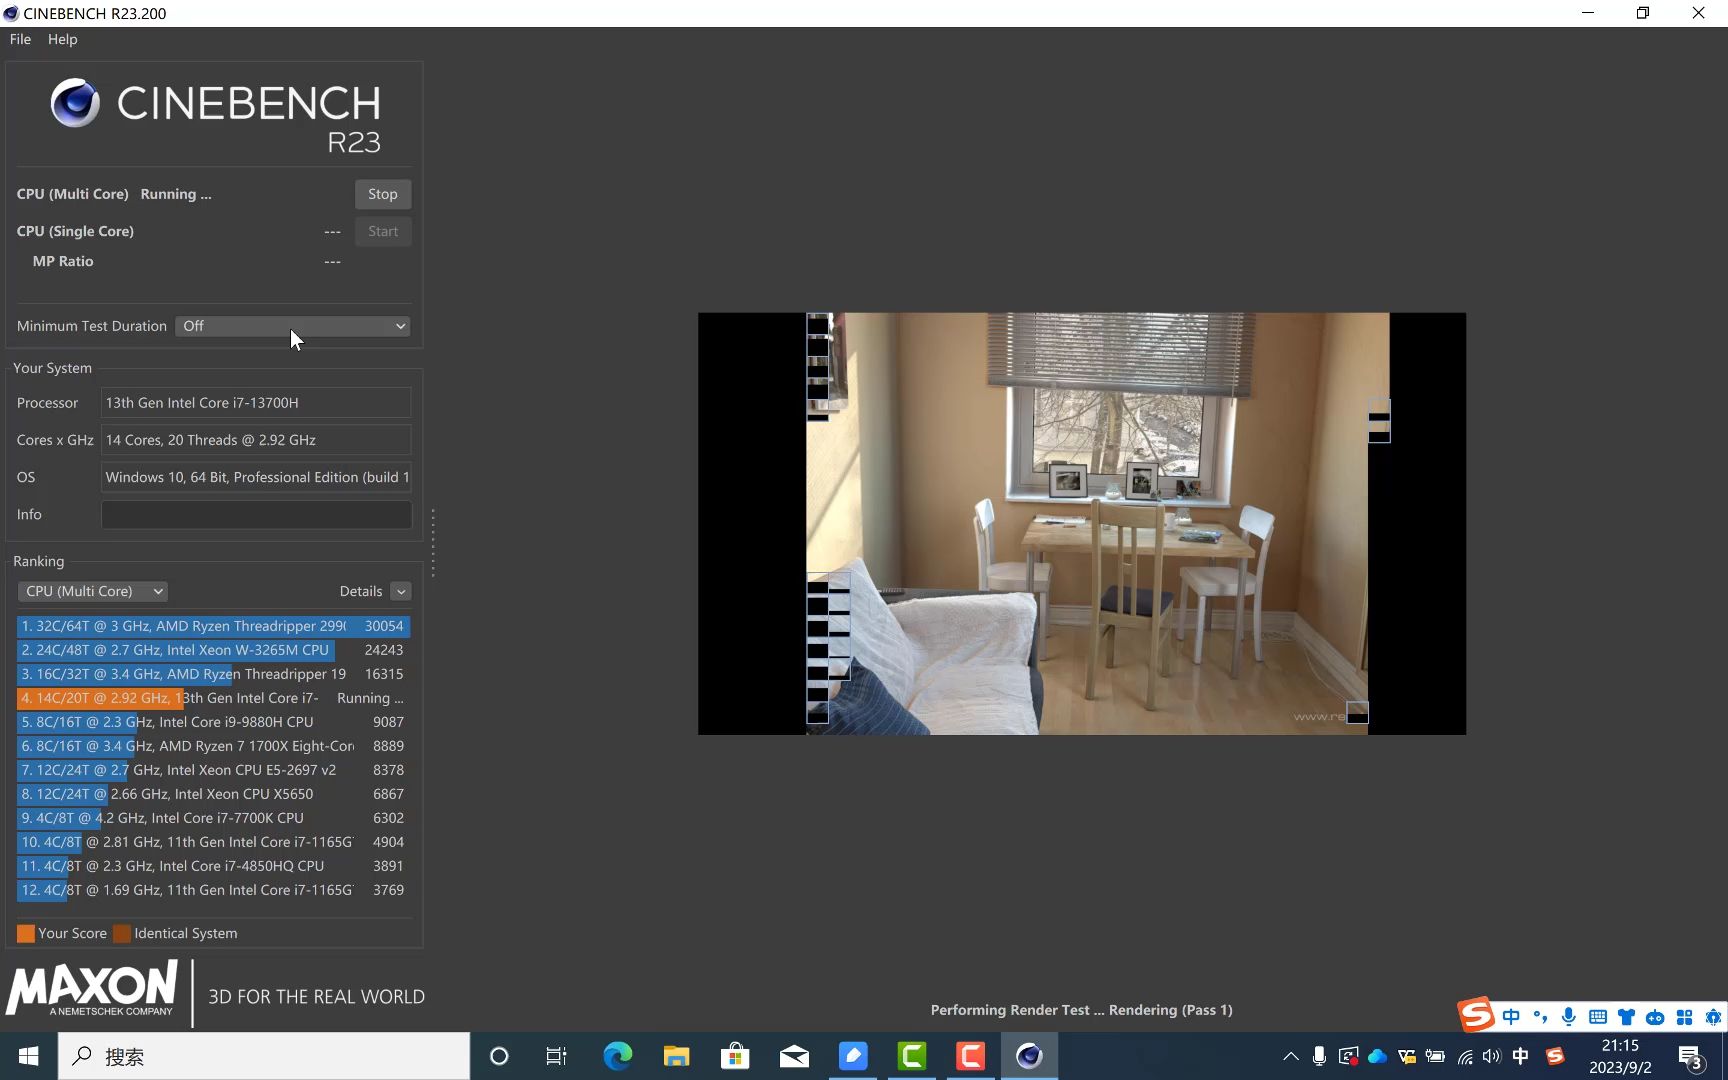This screenshot has height=1080, width=1728.
Task: Open the CPU (Multi Core) ranking dropdown
Action: pos(92,591)
